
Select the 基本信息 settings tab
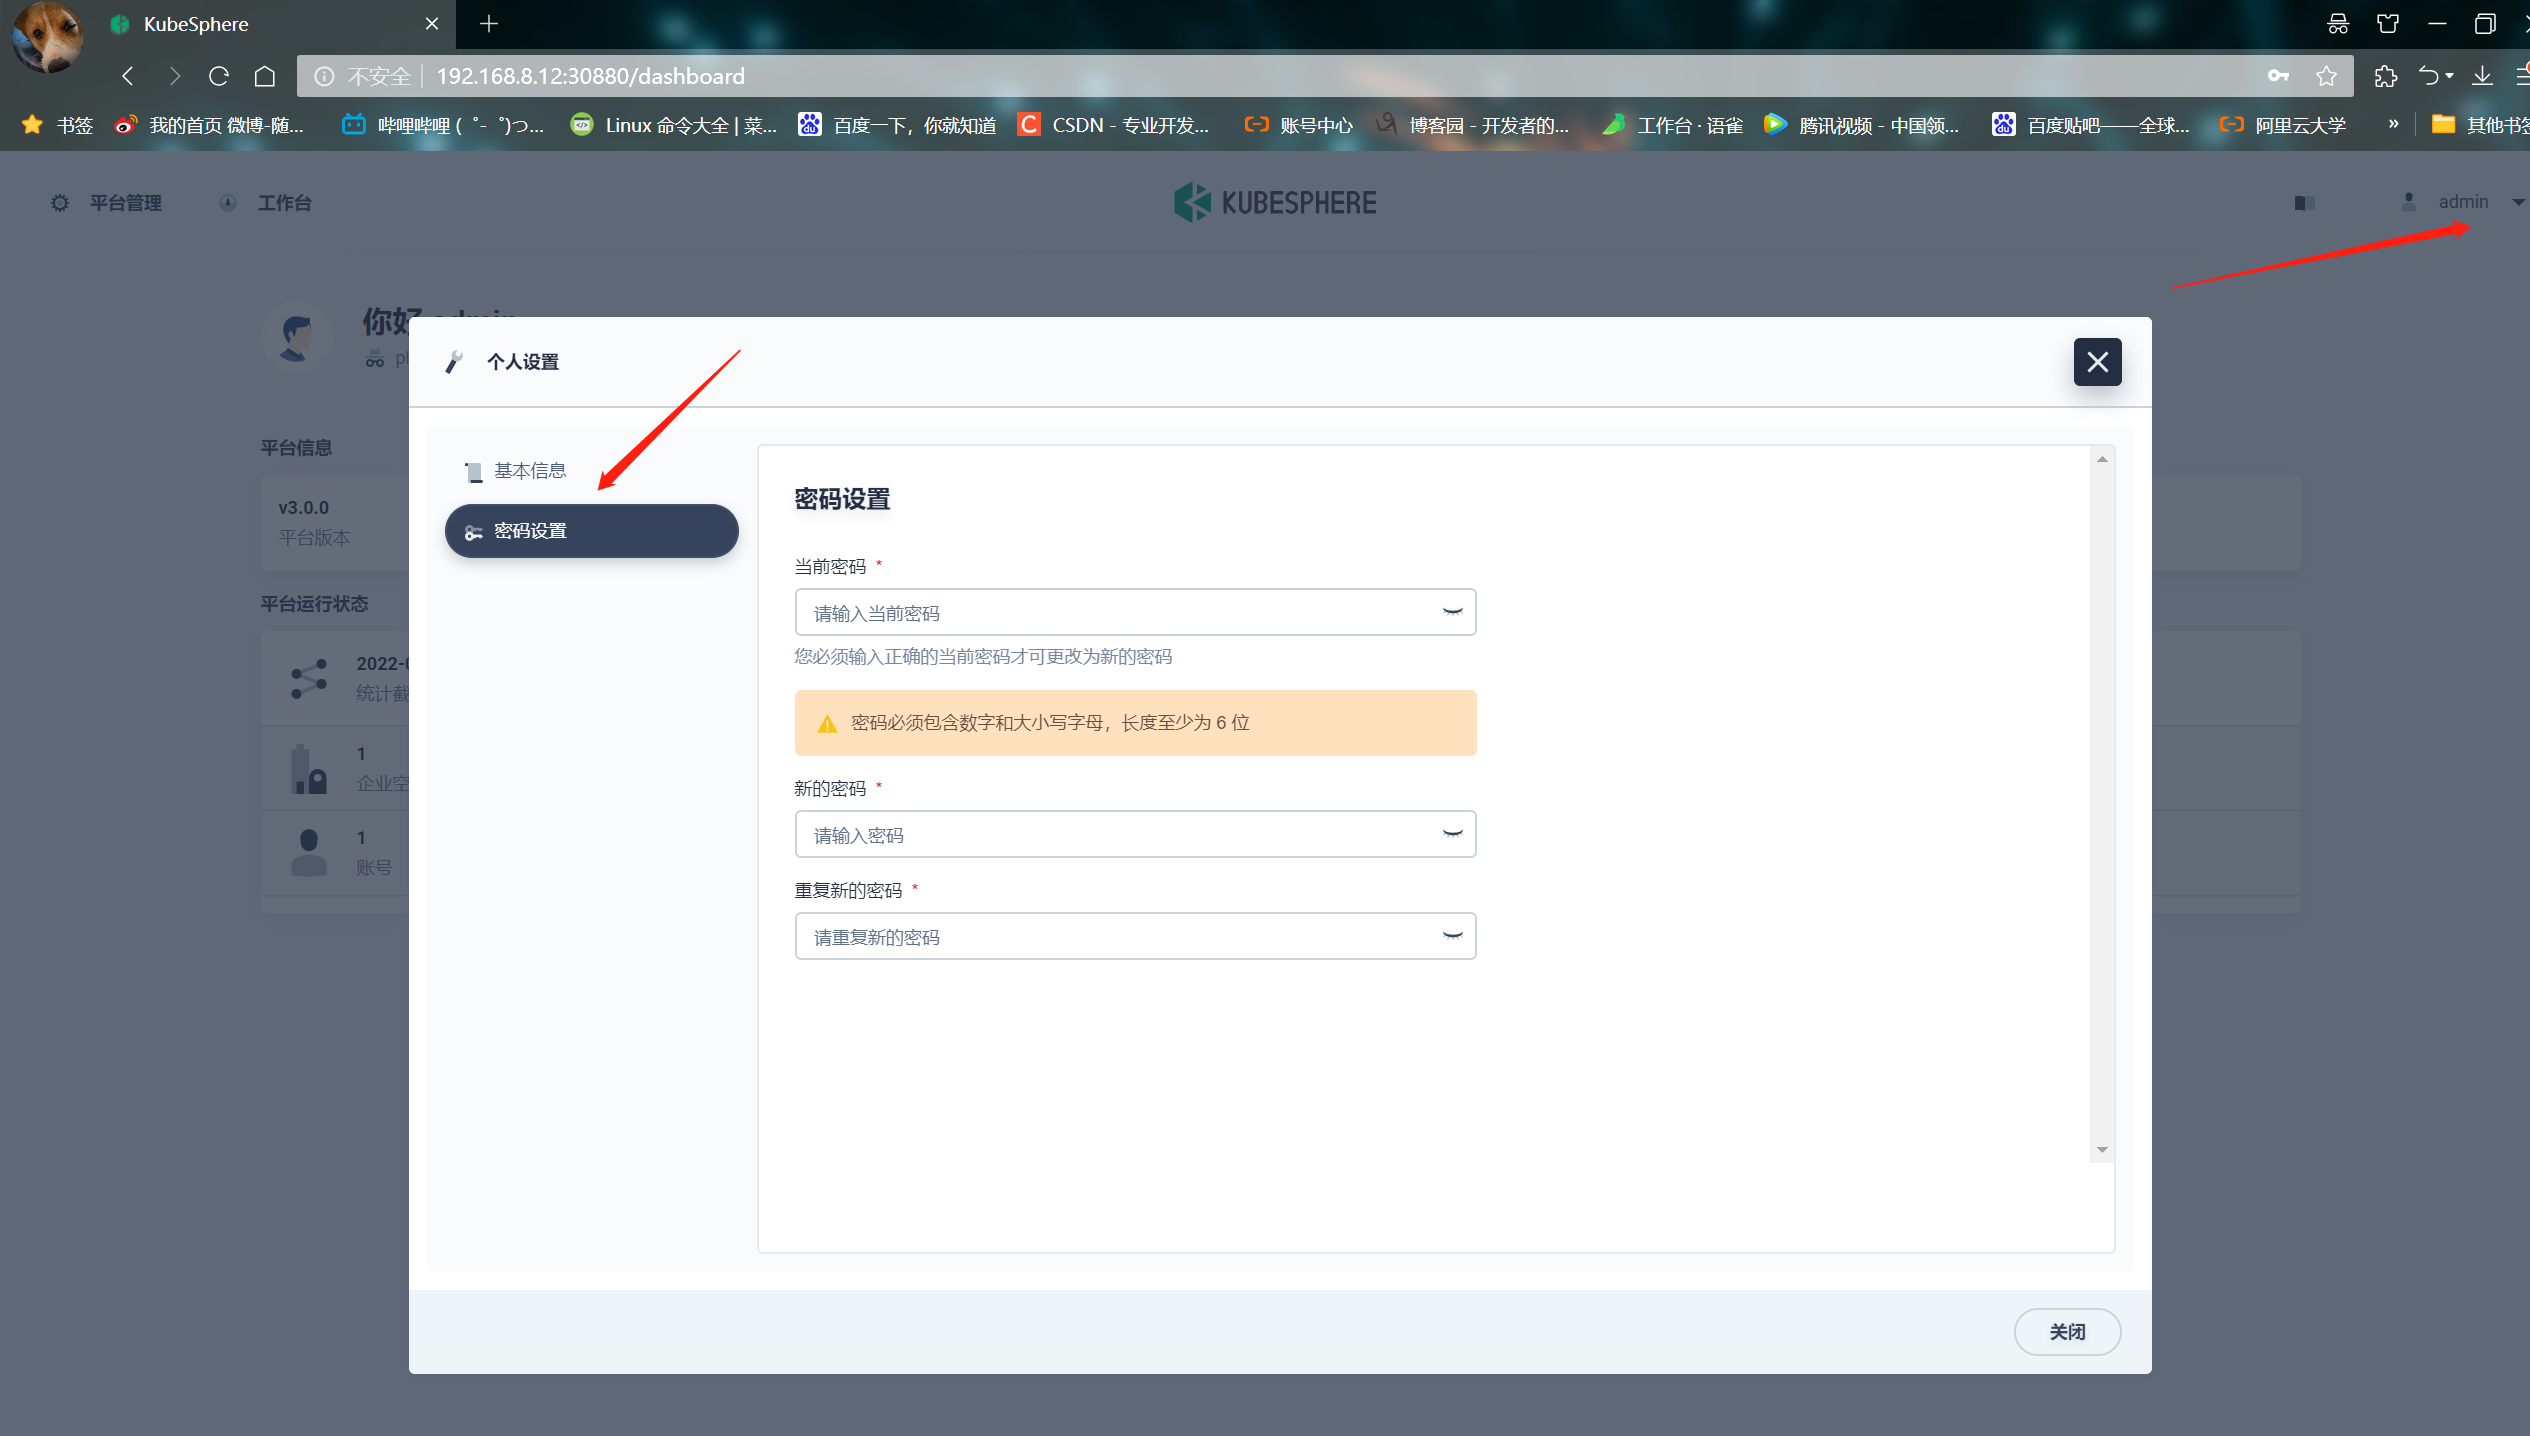pos(591,471)
